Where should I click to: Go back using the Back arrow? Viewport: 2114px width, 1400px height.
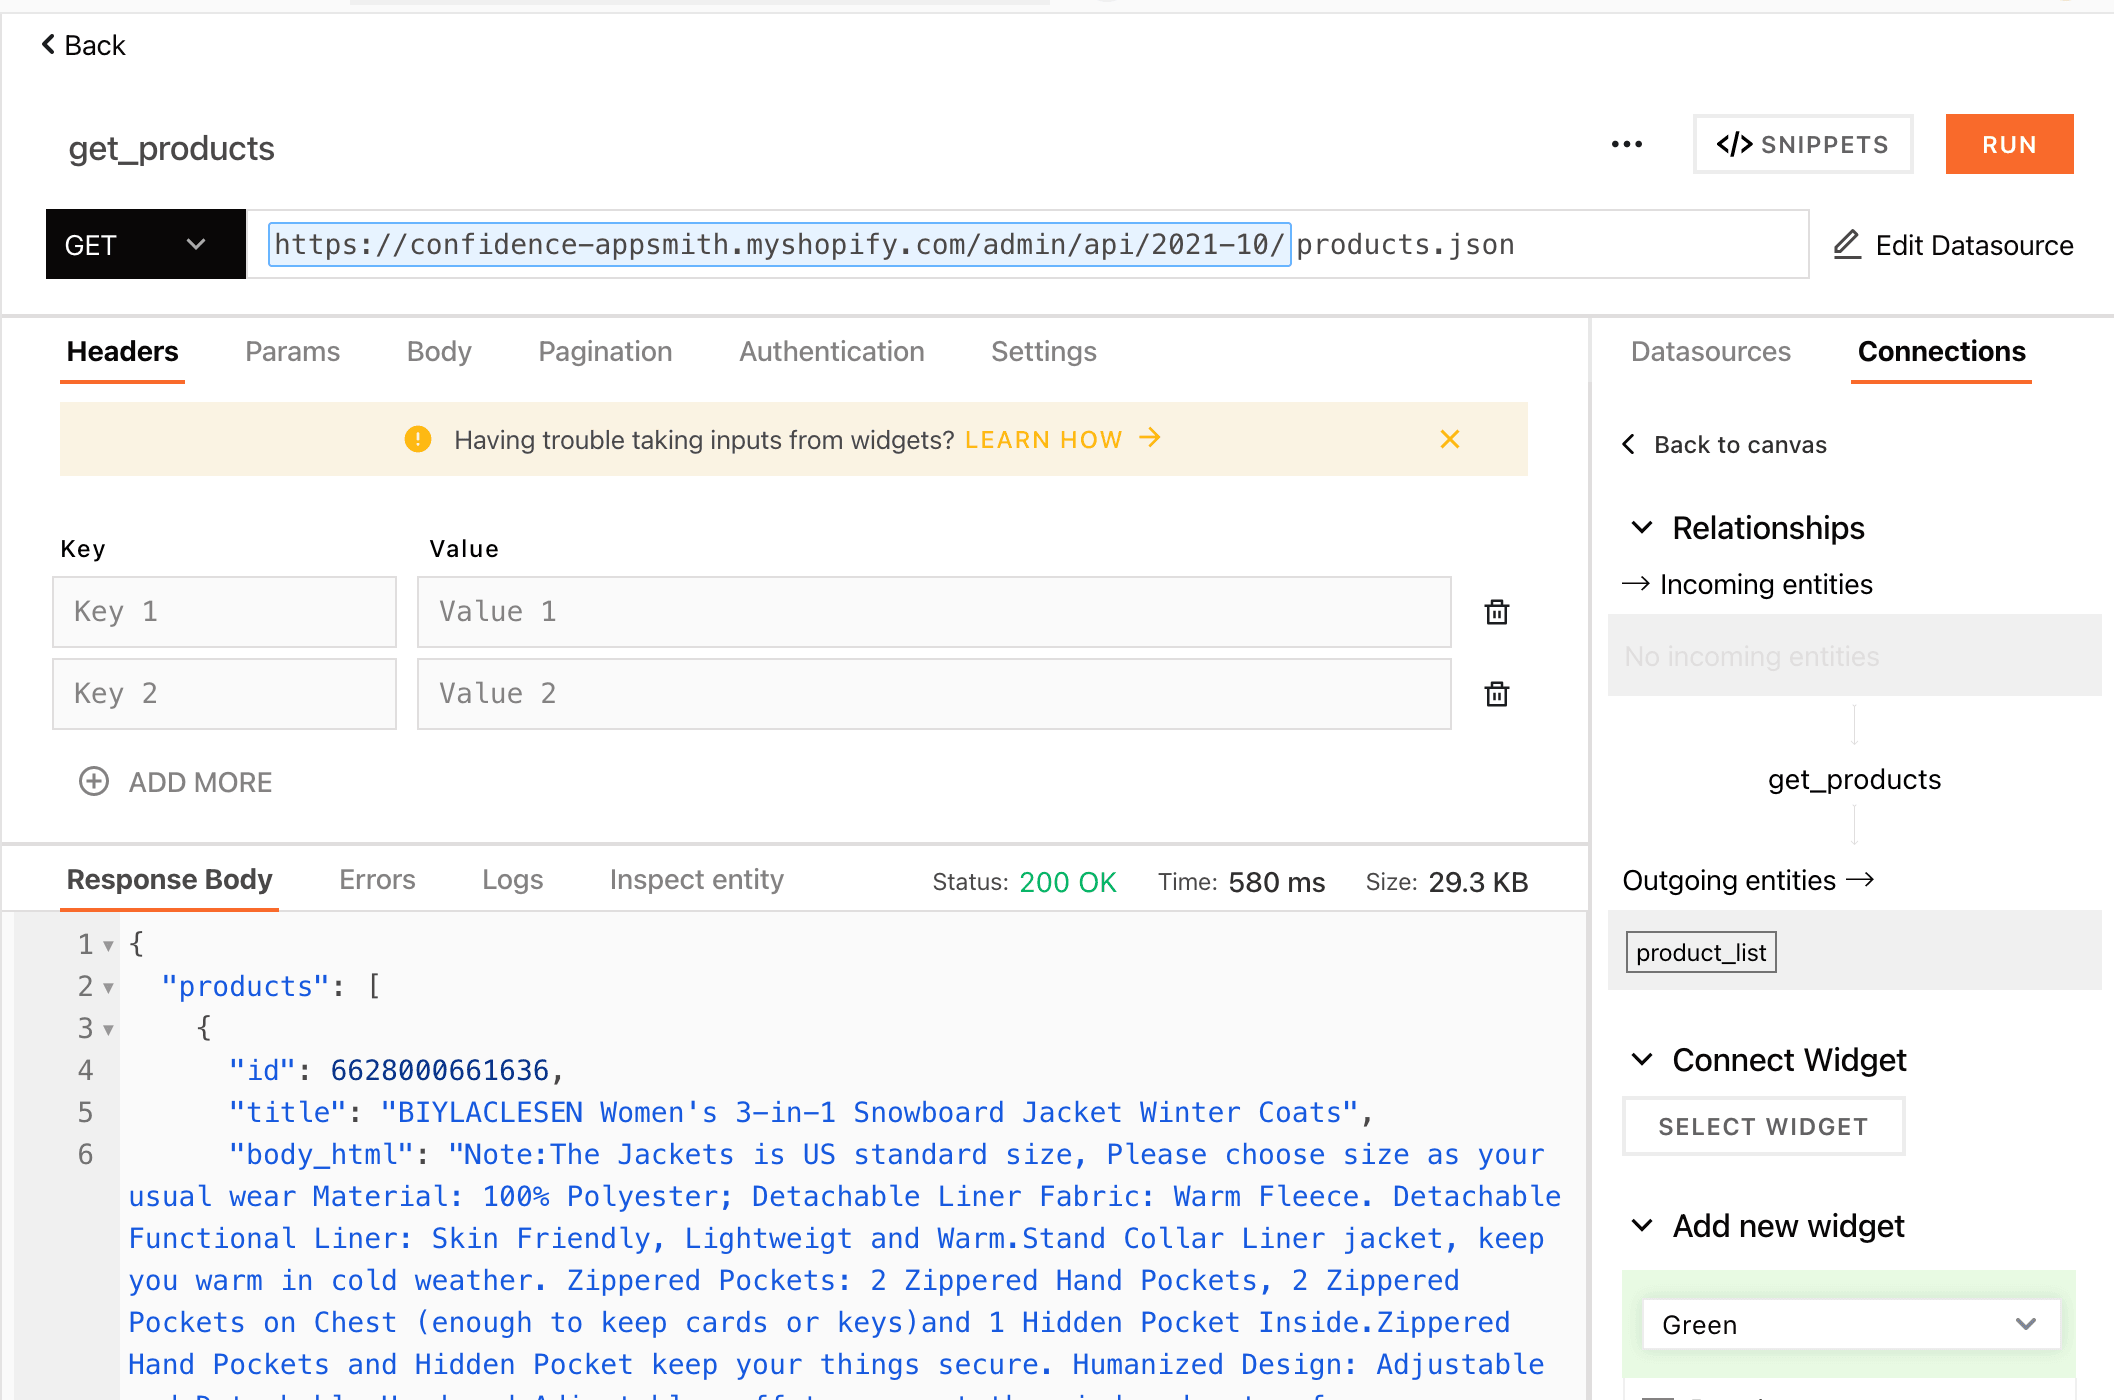click(x=48, y=45)
